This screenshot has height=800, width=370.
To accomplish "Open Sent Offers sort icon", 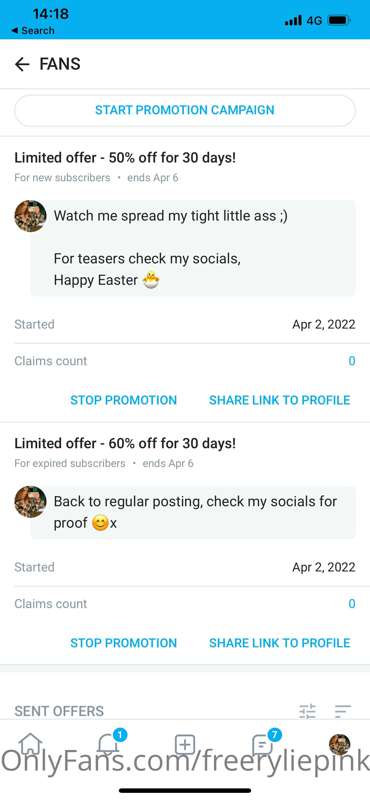I will [x=342, y=711].
